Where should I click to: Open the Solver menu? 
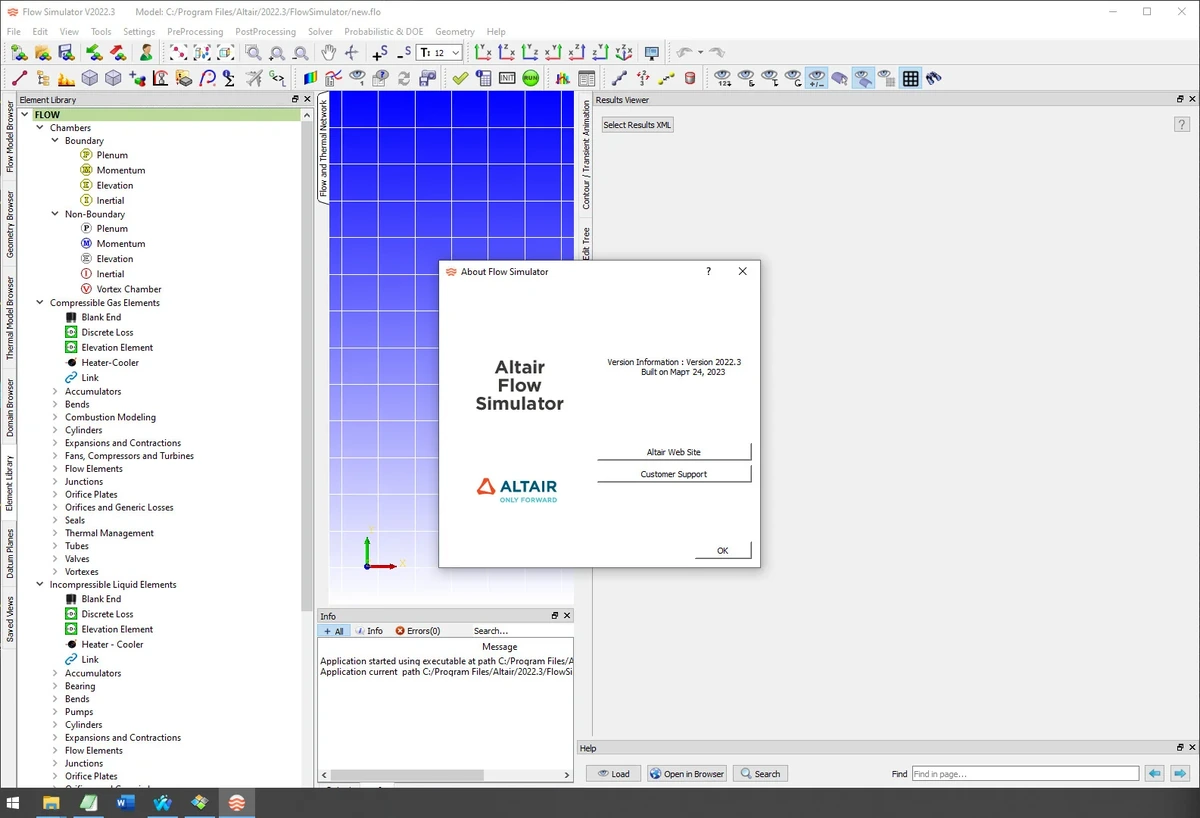(x=320, y=31)
